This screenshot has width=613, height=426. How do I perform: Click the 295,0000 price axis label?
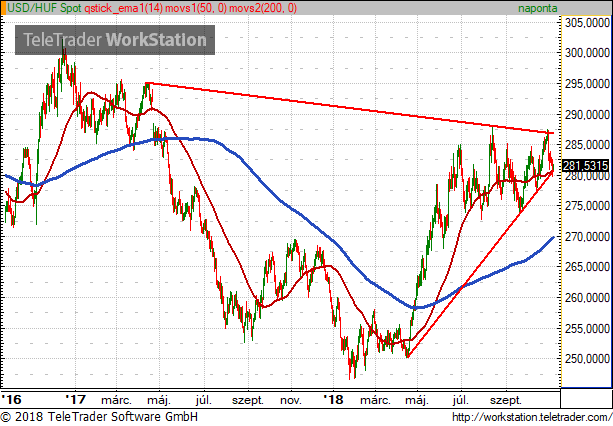click(x=587, y=84)
